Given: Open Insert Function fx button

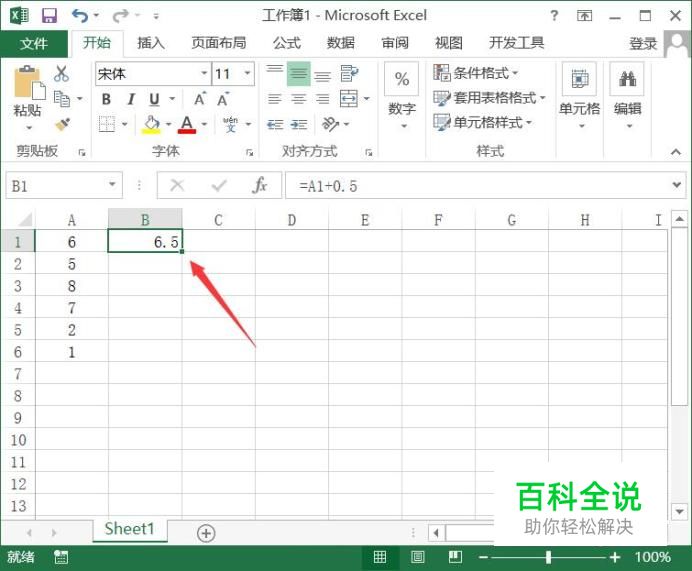Looking at the screenshot, I should [x=260, y=185].
